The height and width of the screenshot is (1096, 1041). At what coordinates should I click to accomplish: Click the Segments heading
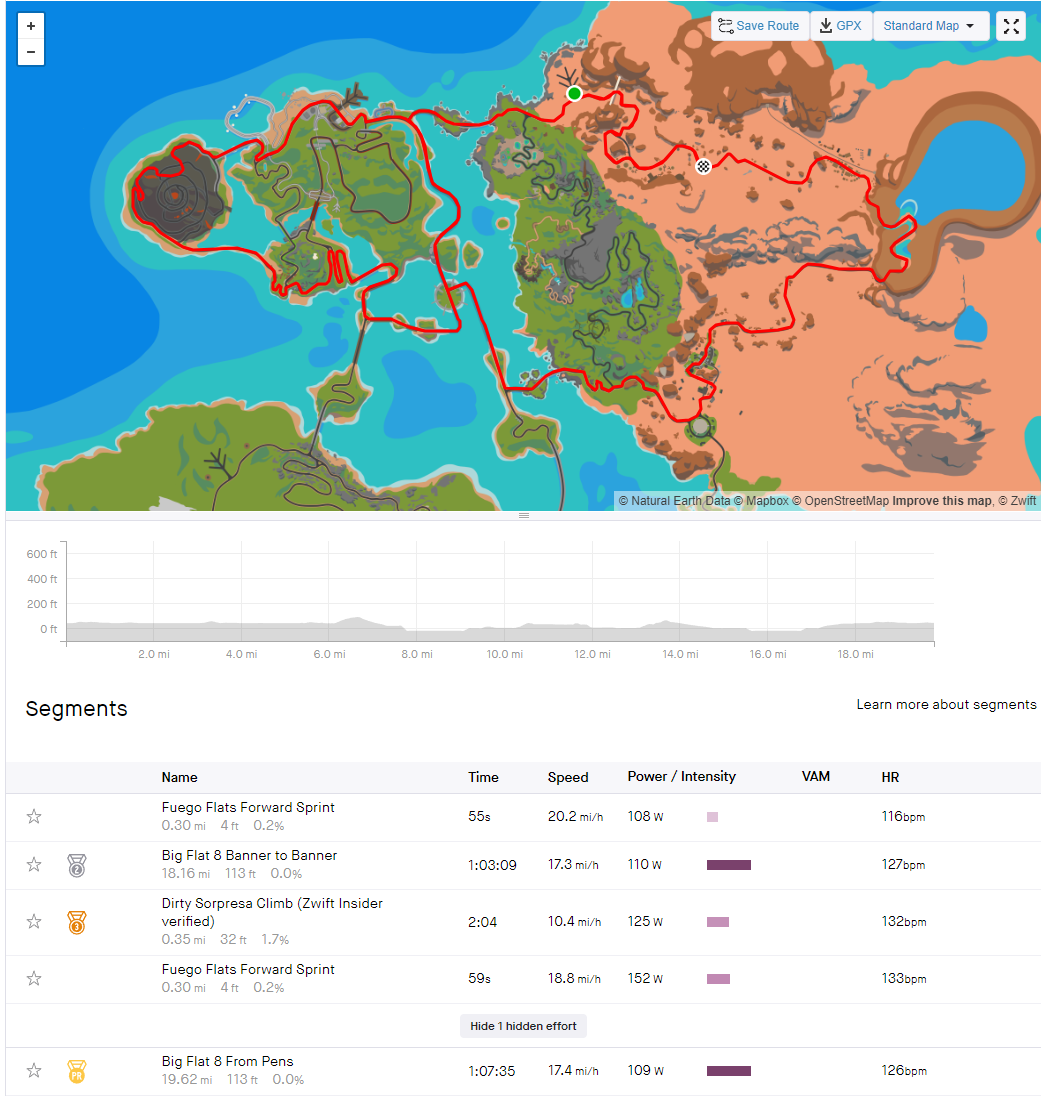click(76, 709)
